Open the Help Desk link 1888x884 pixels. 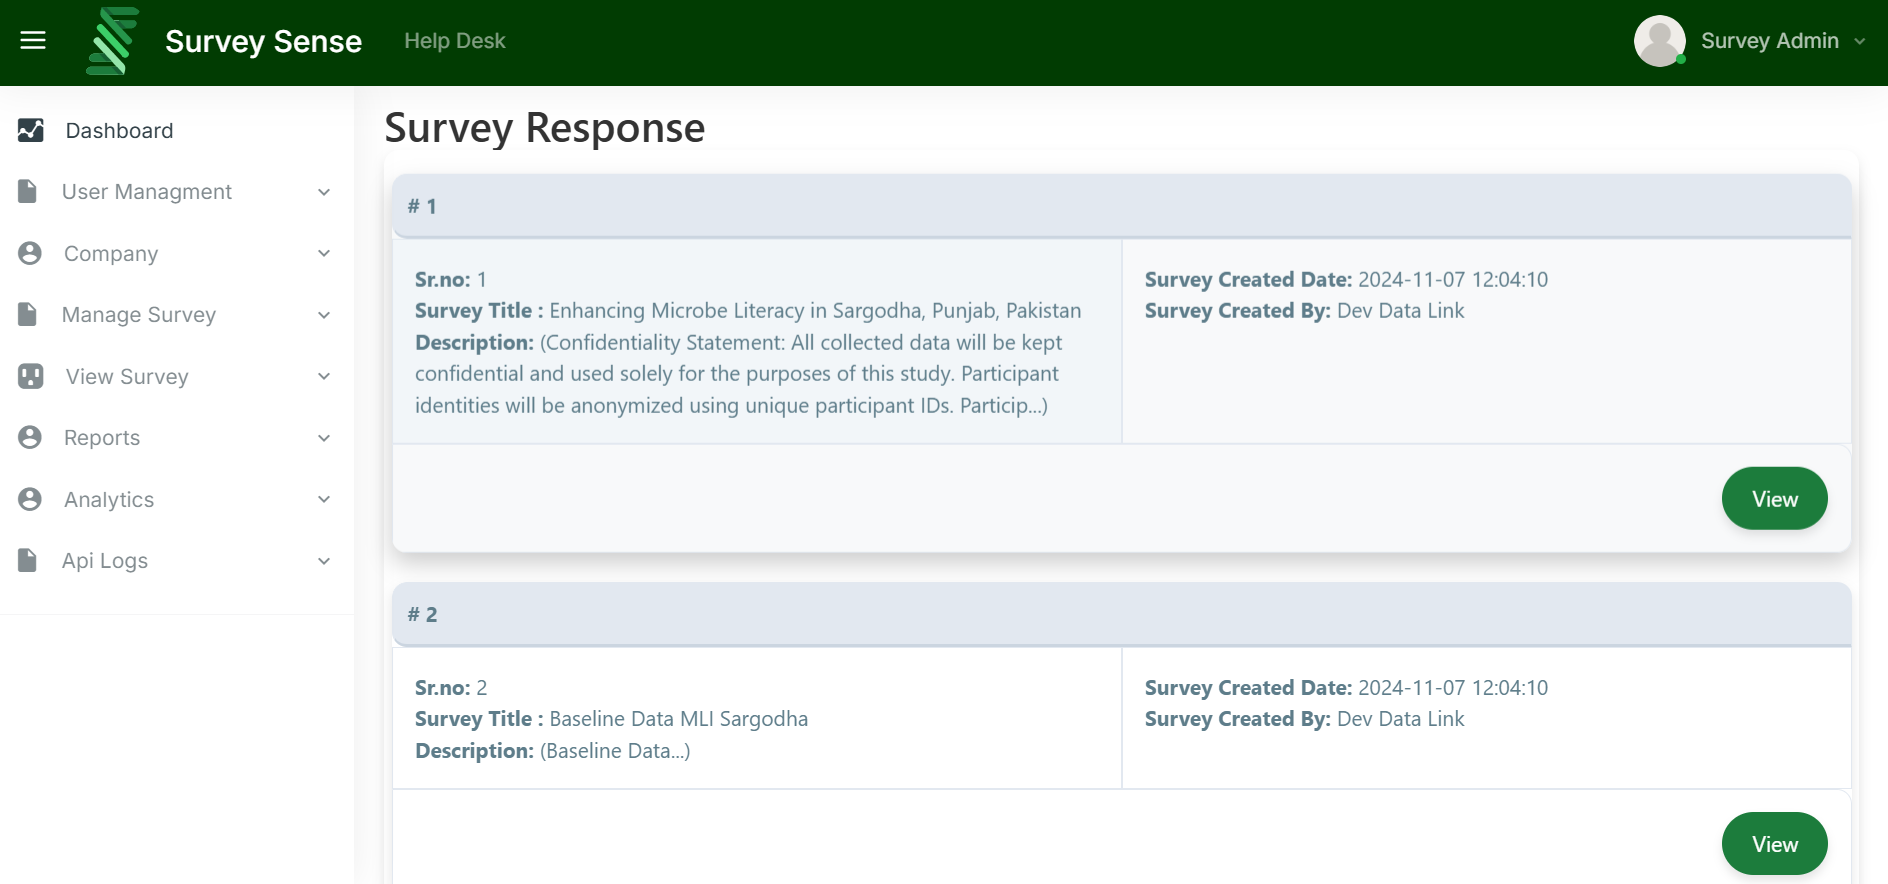tap(454, 41)
